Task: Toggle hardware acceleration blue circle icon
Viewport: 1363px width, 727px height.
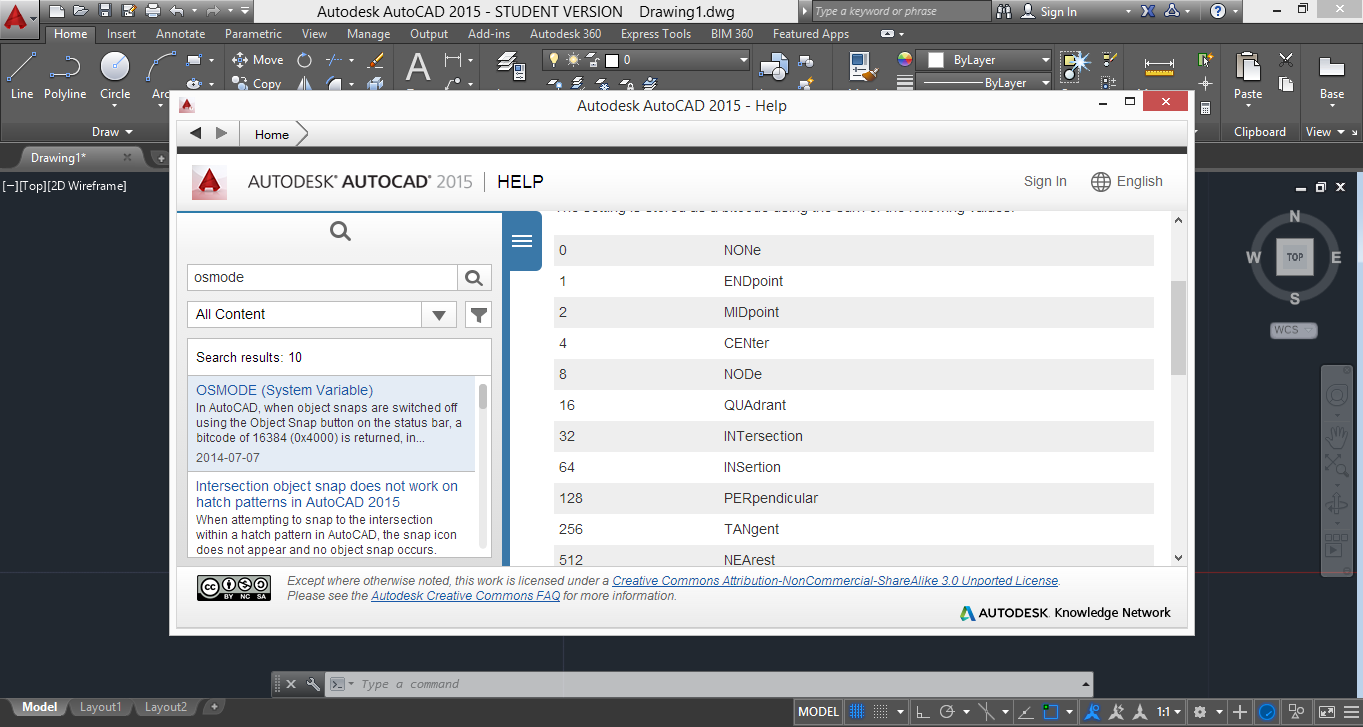Action: point(1267,712)
